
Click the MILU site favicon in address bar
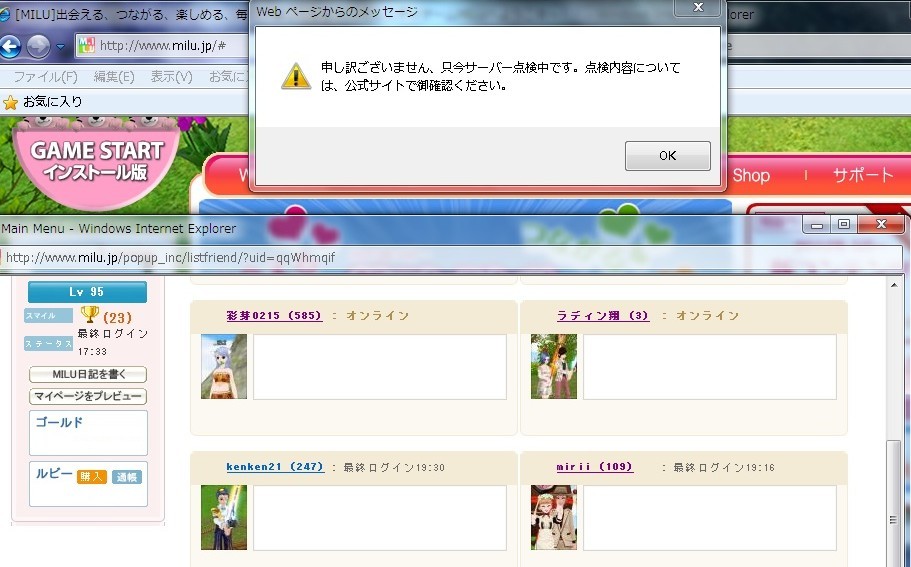pyautogui.click(x=87, y=46)
